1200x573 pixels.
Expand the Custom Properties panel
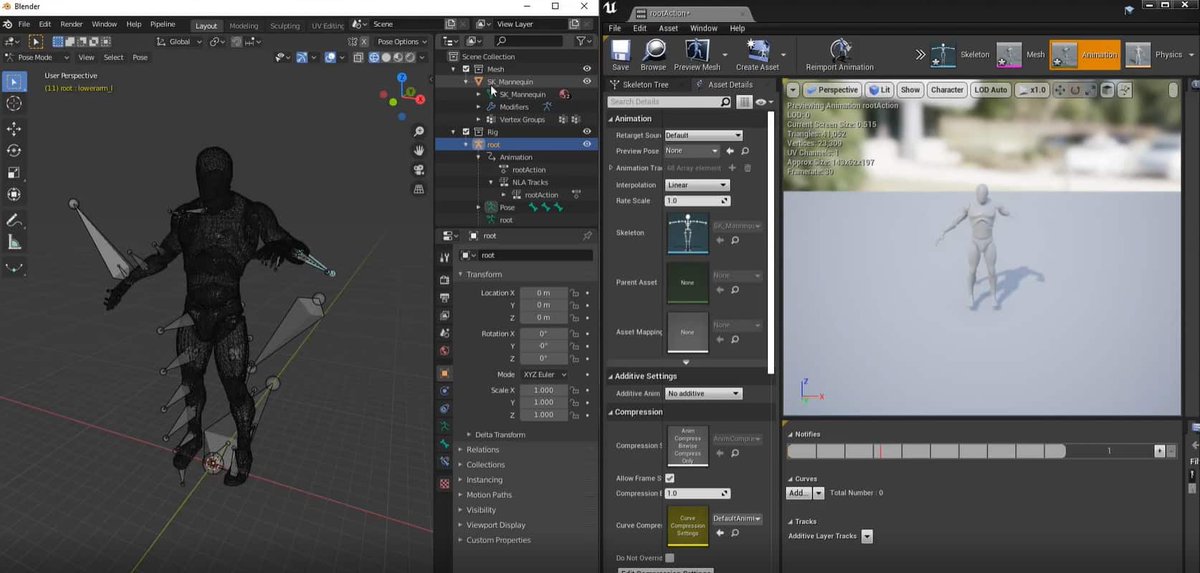(x=498, y=540)
